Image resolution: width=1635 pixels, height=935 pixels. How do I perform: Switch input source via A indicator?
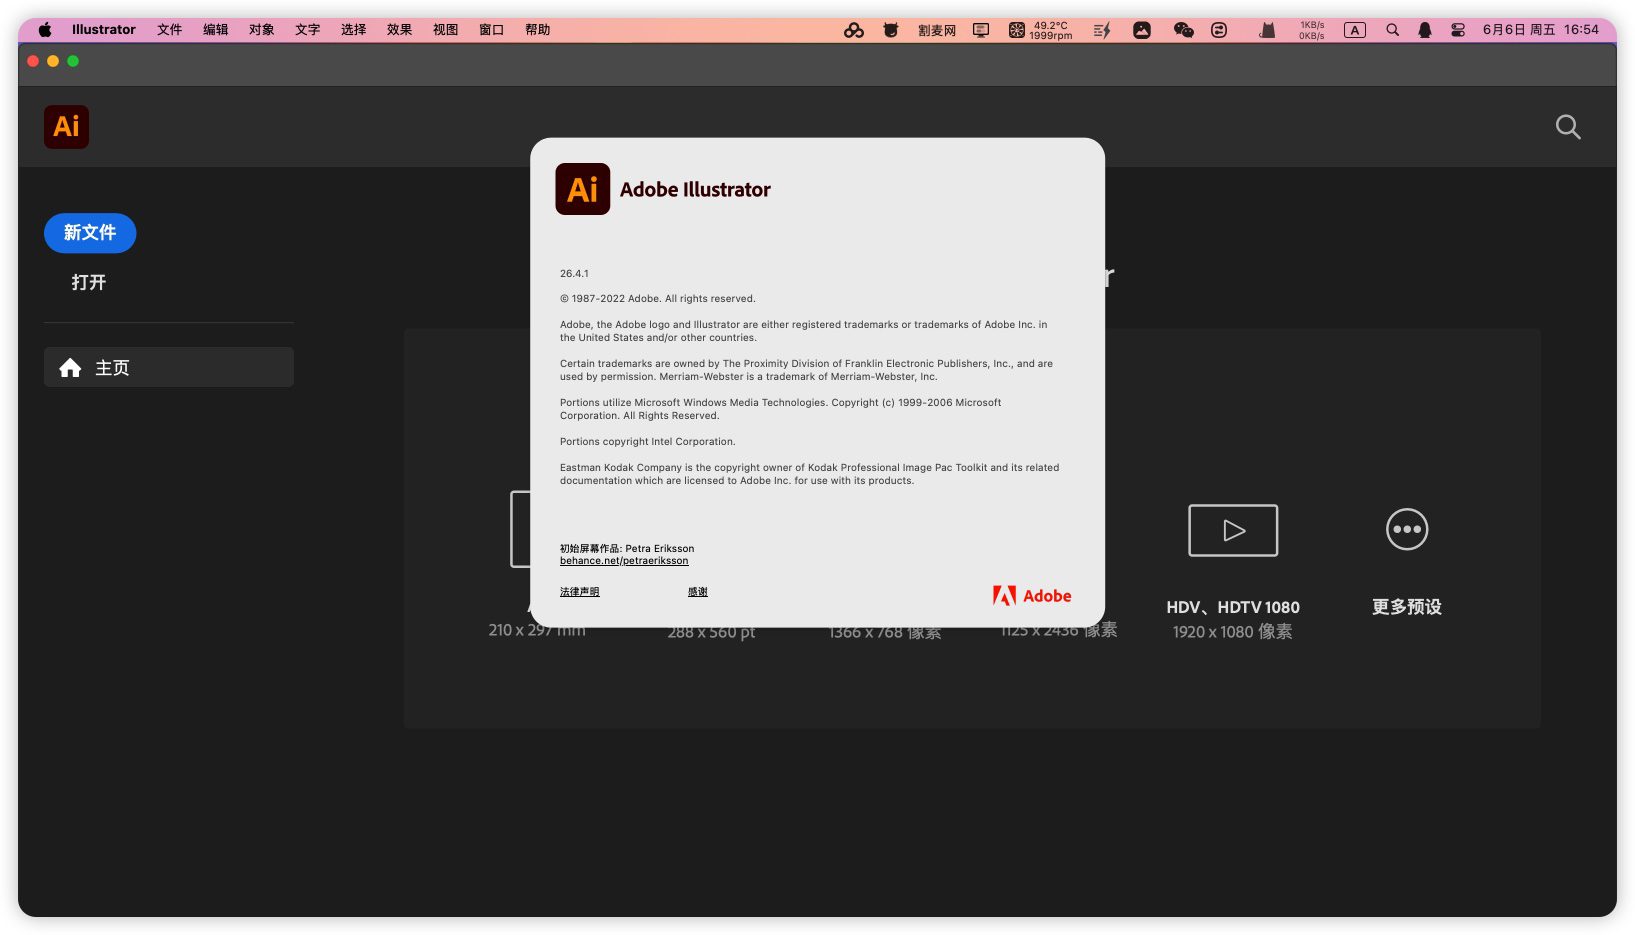pyautogui.click(x=1354, y=30)
